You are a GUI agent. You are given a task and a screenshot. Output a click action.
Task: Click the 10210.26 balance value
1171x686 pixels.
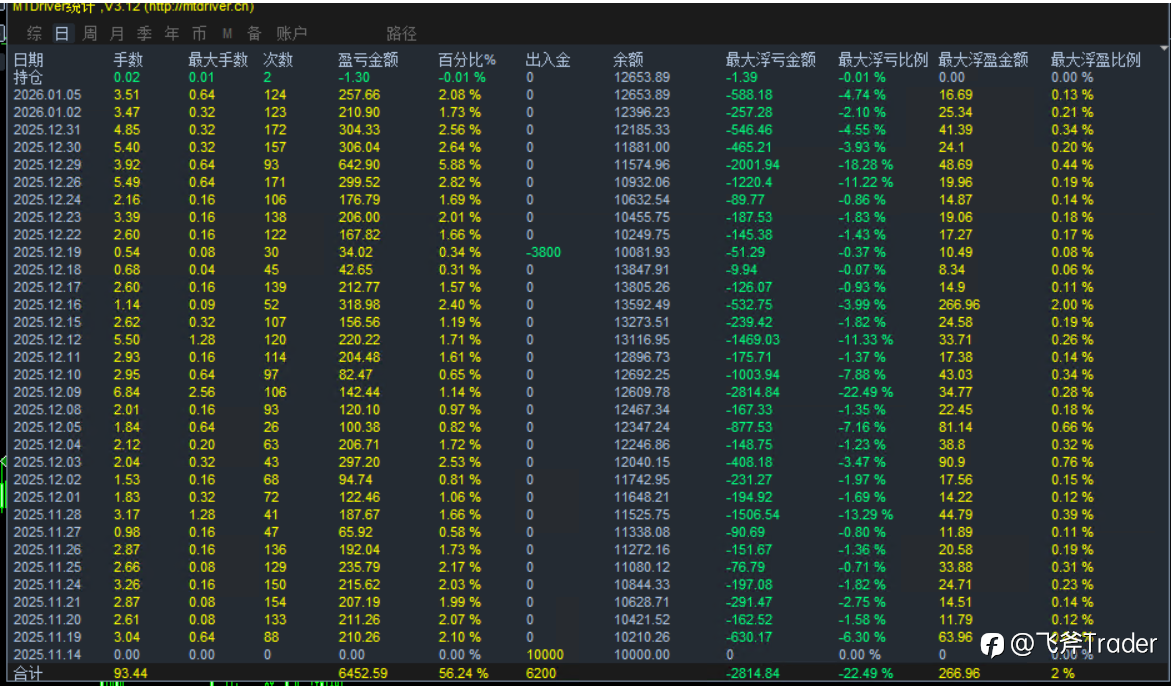point(642,637)
